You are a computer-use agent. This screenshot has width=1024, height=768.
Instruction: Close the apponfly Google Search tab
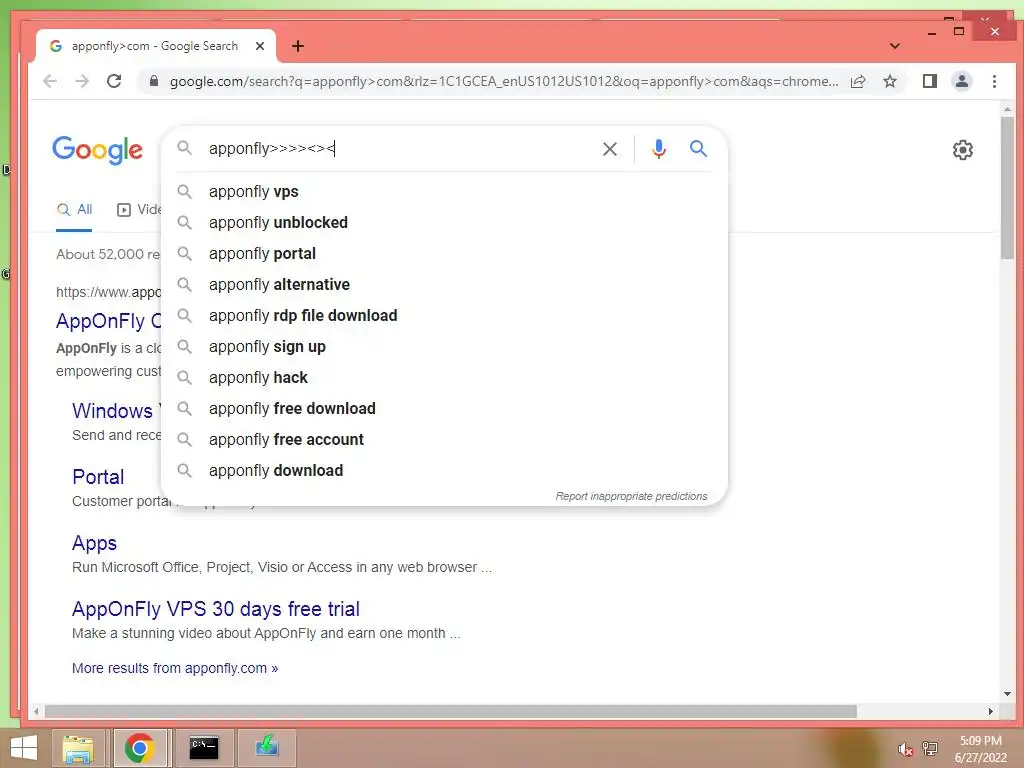[x=260, y=46]
